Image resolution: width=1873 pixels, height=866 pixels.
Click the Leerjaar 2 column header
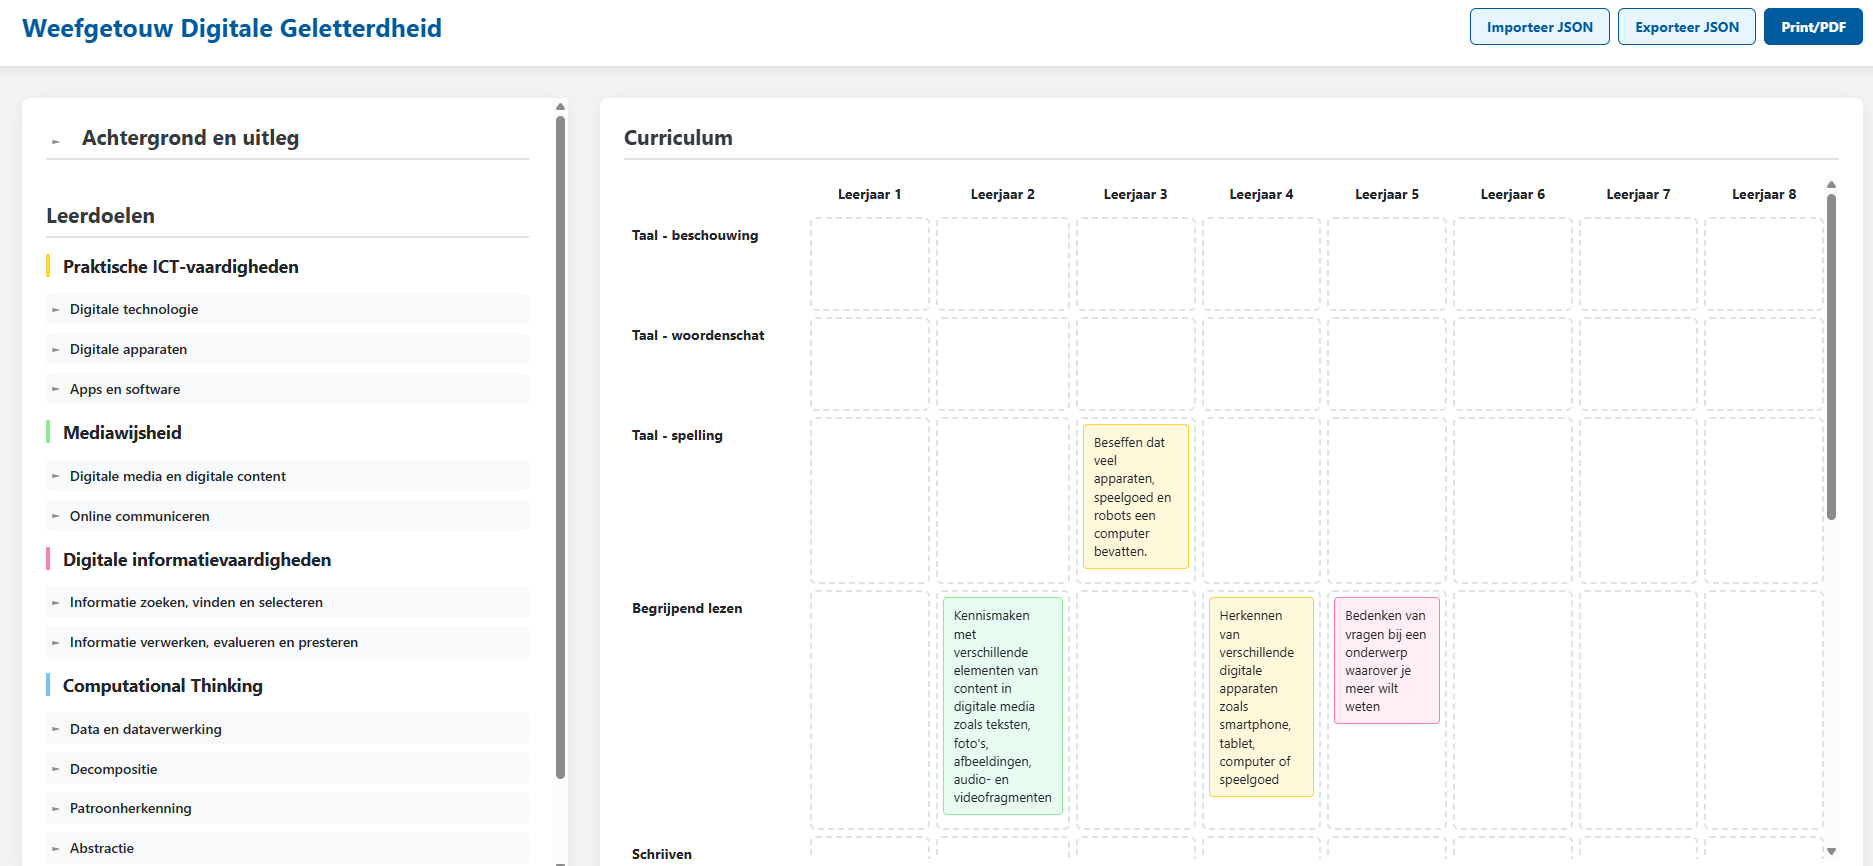point(1002,194)
